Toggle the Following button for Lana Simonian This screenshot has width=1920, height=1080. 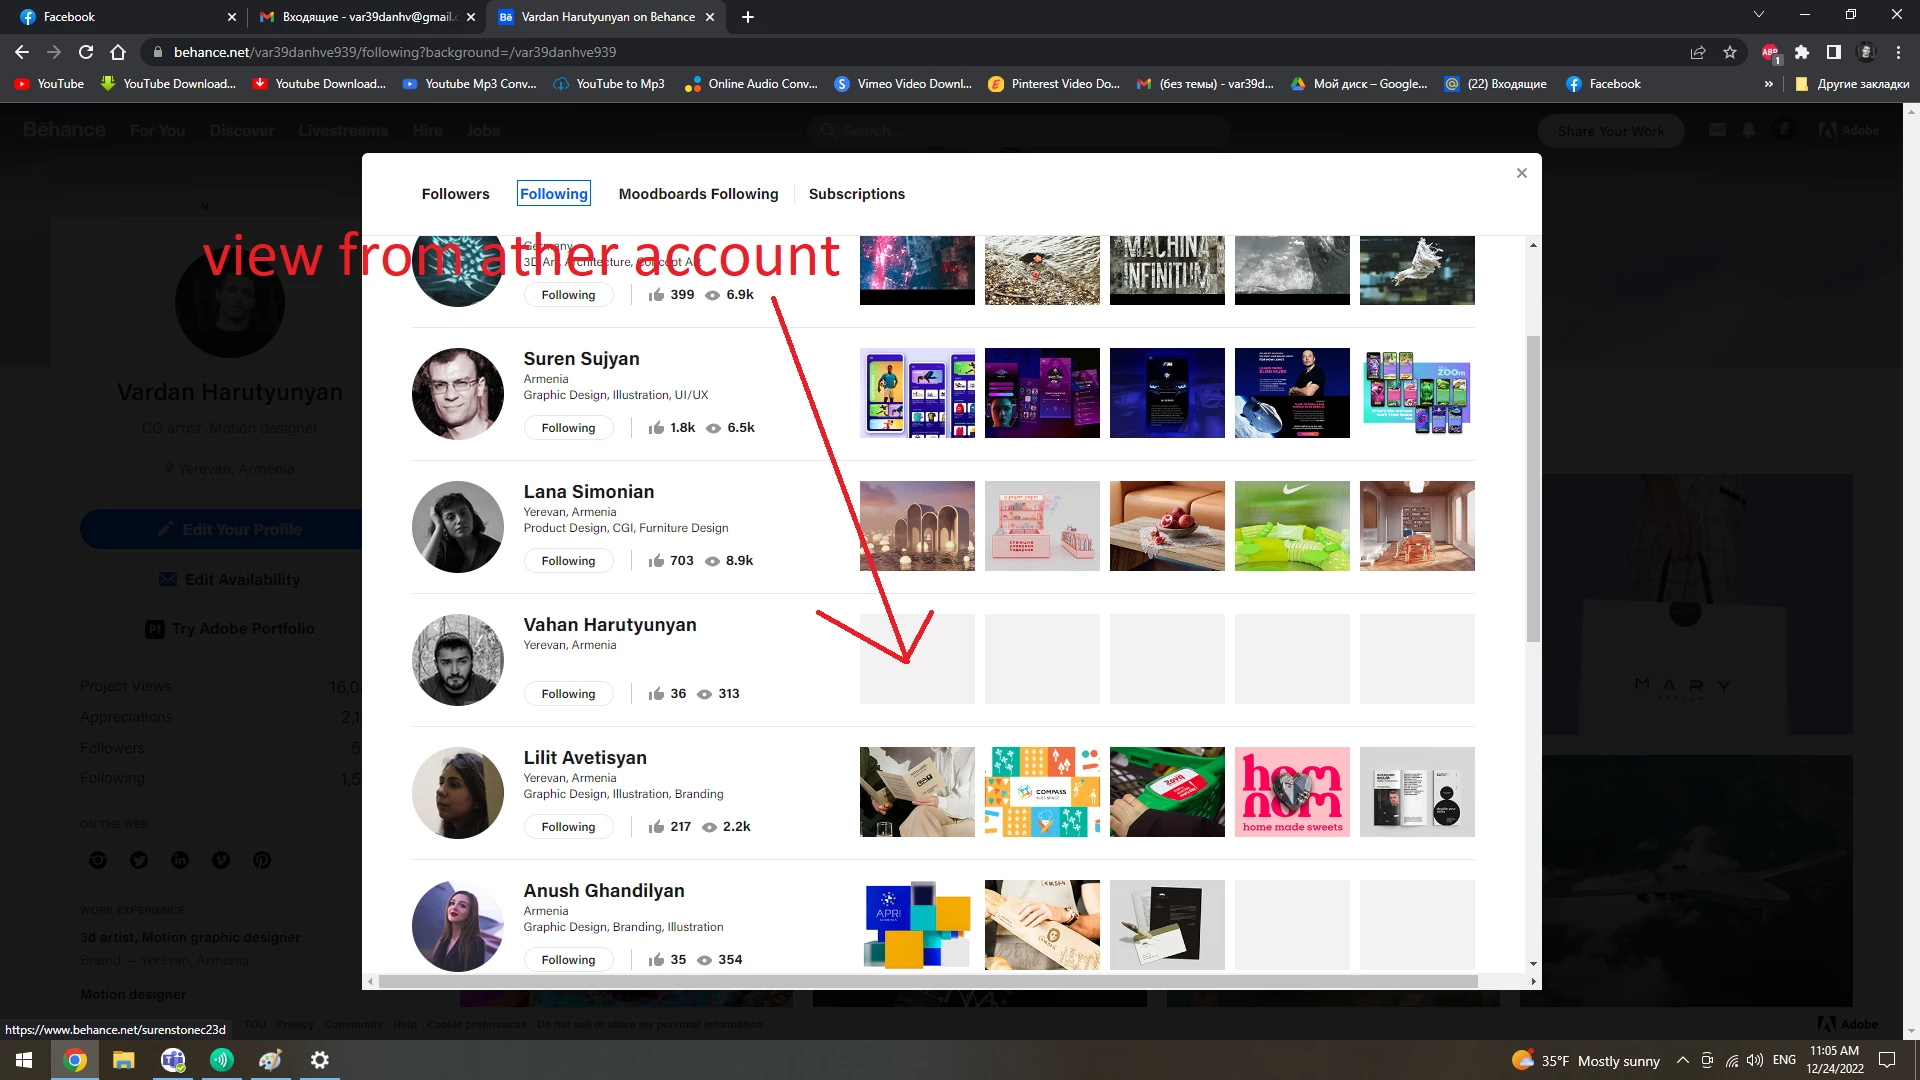[568, 561]
